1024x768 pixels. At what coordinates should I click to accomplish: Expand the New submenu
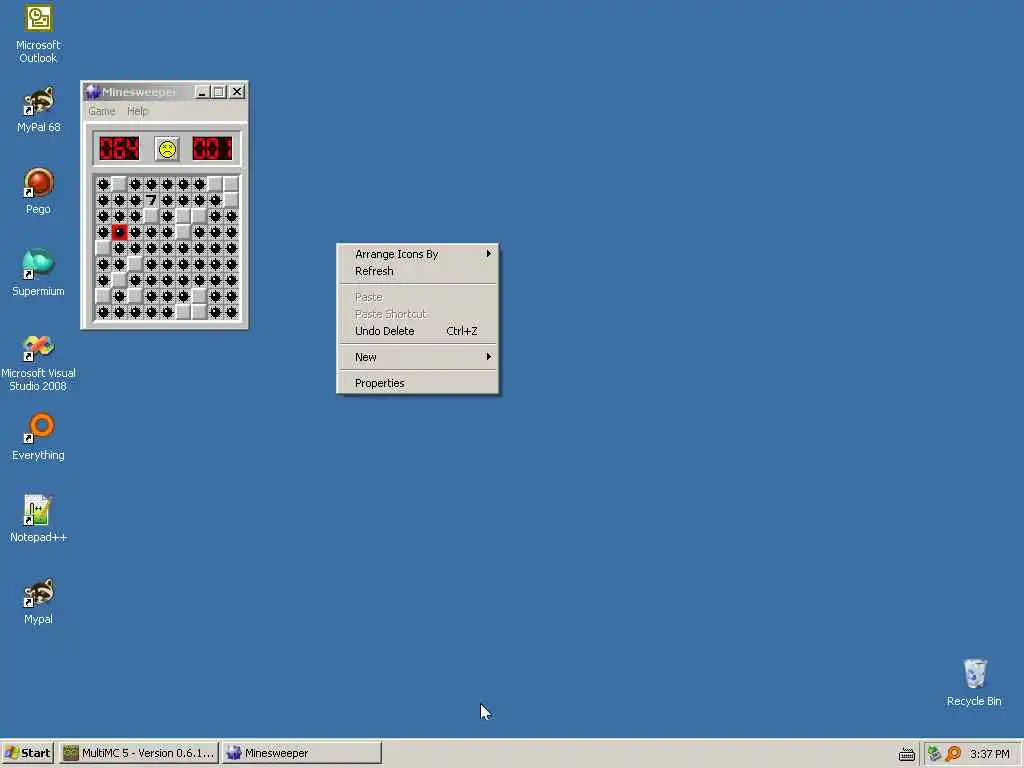tap(417, 357)
